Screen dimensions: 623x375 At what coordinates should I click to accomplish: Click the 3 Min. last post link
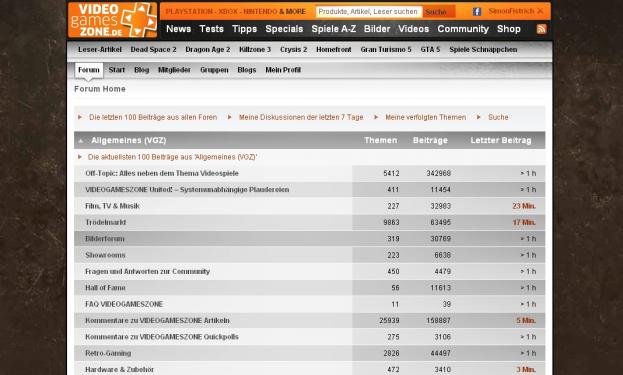click(x=526, y=369)
